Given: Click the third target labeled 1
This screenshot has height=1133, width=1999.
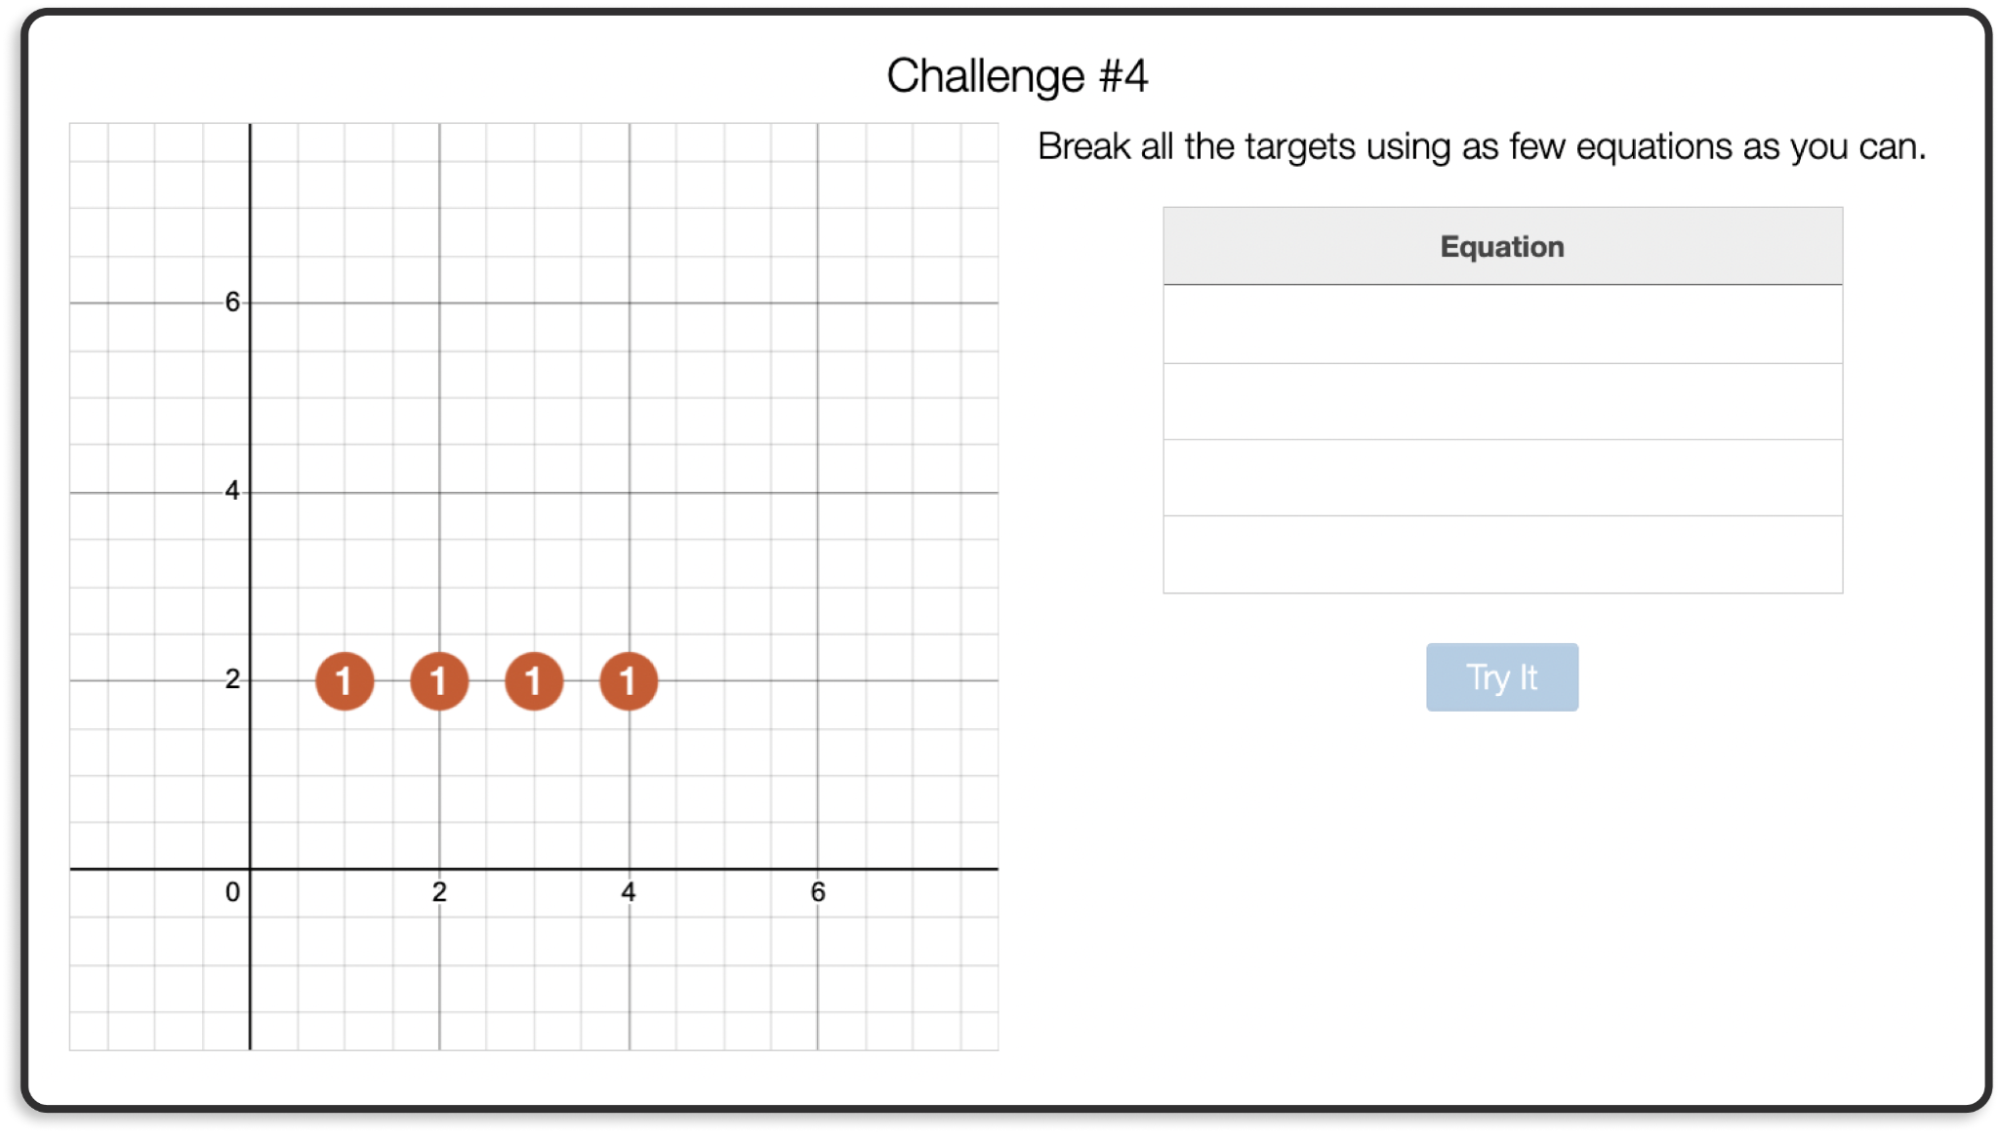Looking at the screenshot, I should click(533, 680).
